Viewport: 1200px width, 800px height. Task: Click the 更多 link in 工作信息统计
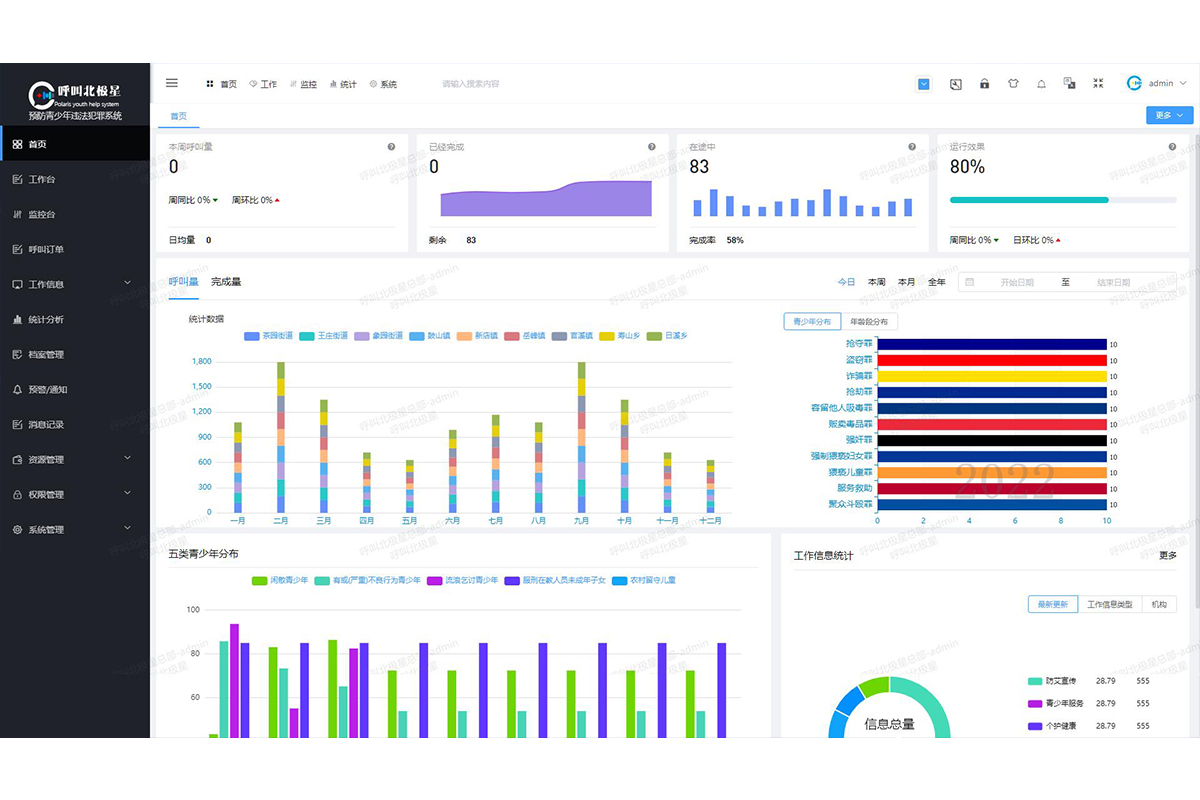pos(1167,556)
